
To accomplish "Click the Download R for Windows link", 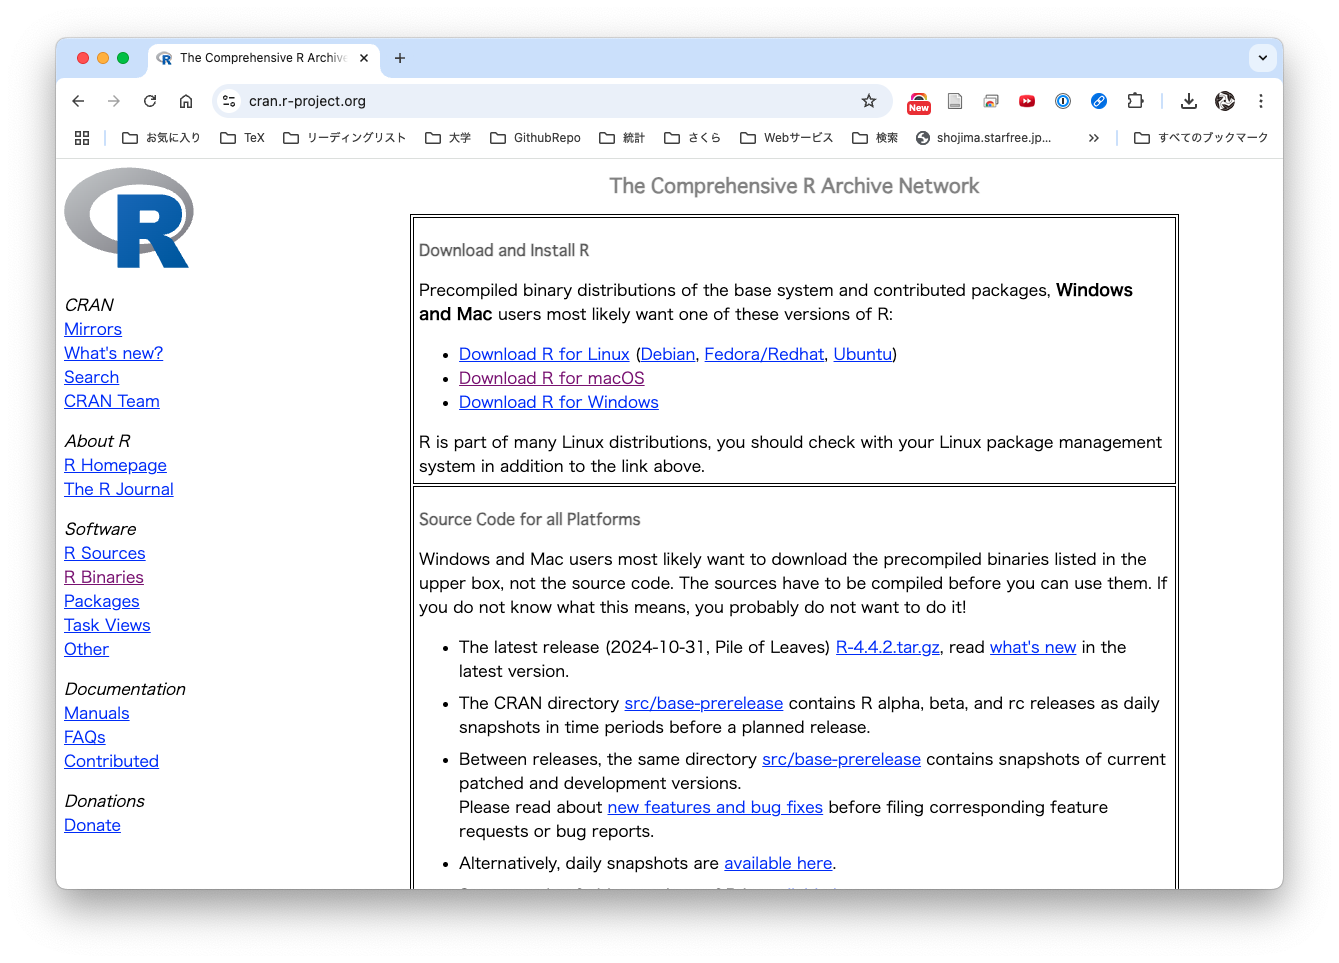I will click(x=558, y=402).
